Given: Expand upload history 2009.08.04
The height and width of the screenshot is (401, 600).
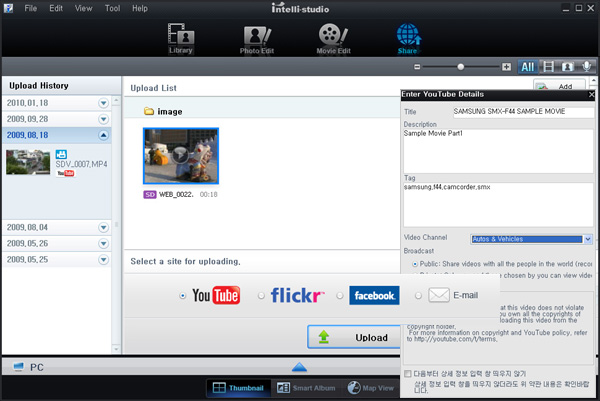Looking at the screenshot, I should click(x=103, y=227).
